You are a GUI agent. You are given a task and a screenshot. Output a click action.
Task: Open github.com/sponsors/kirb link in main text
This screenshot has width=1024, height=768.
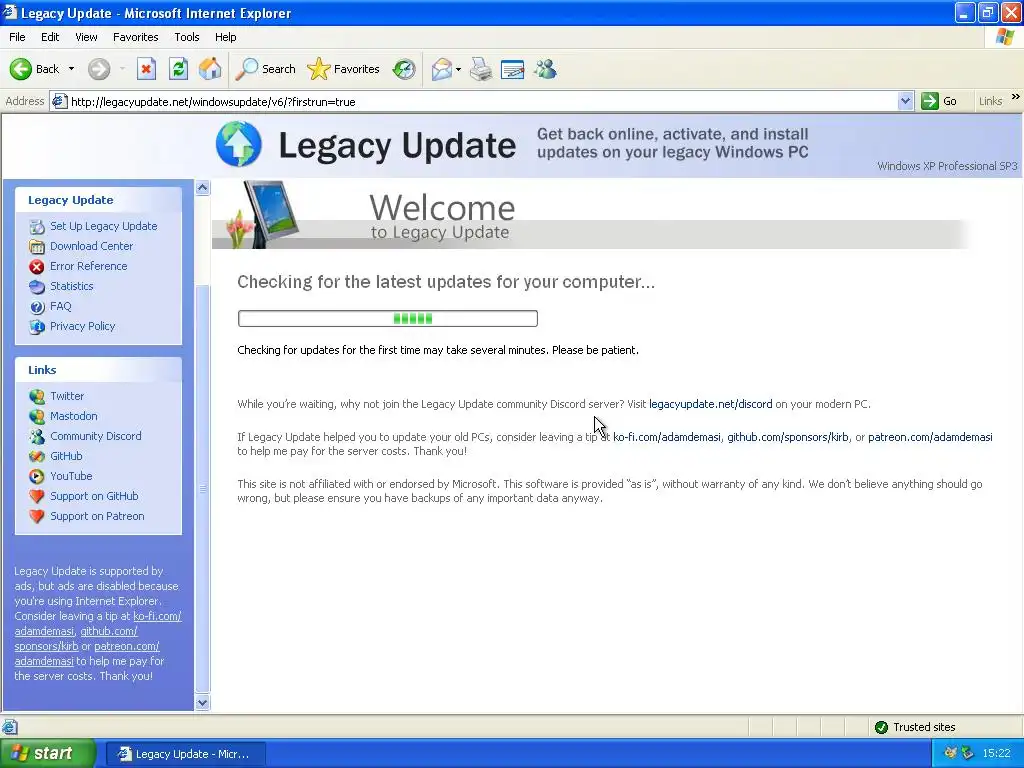point(788,437)
